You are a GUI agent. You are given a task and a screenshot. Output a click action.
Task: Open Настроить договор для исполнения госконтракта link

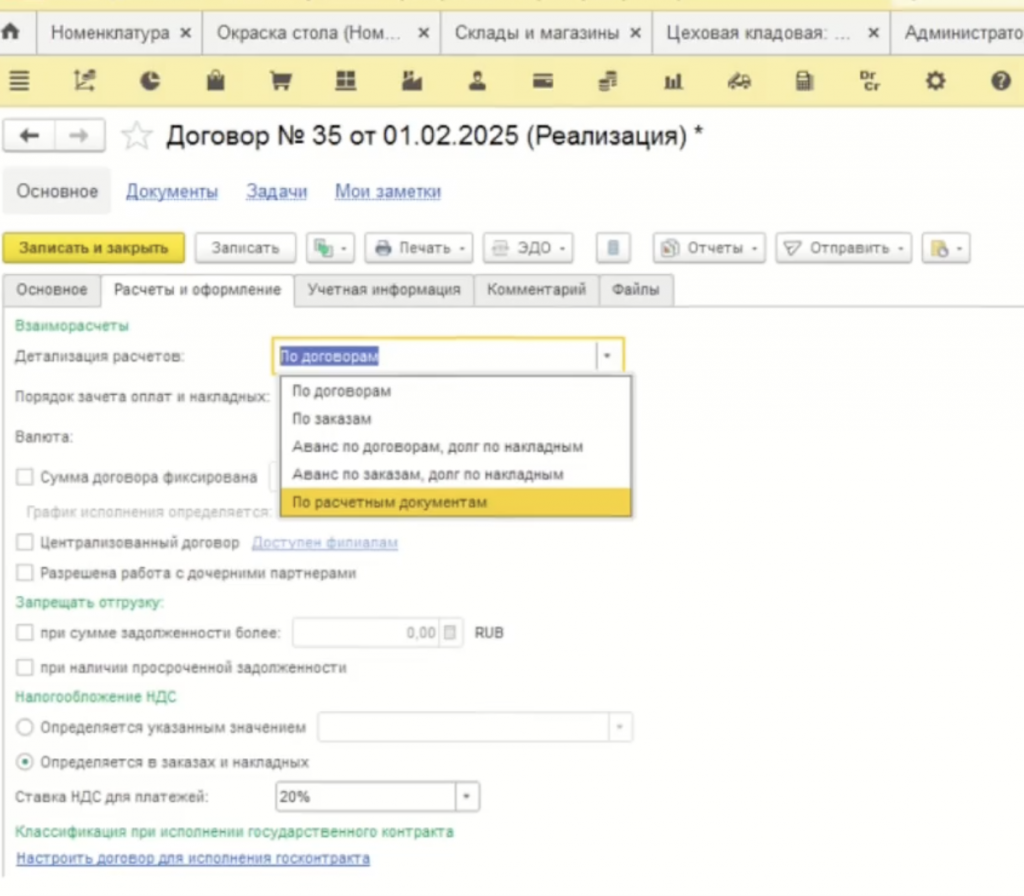click(193, 858)
